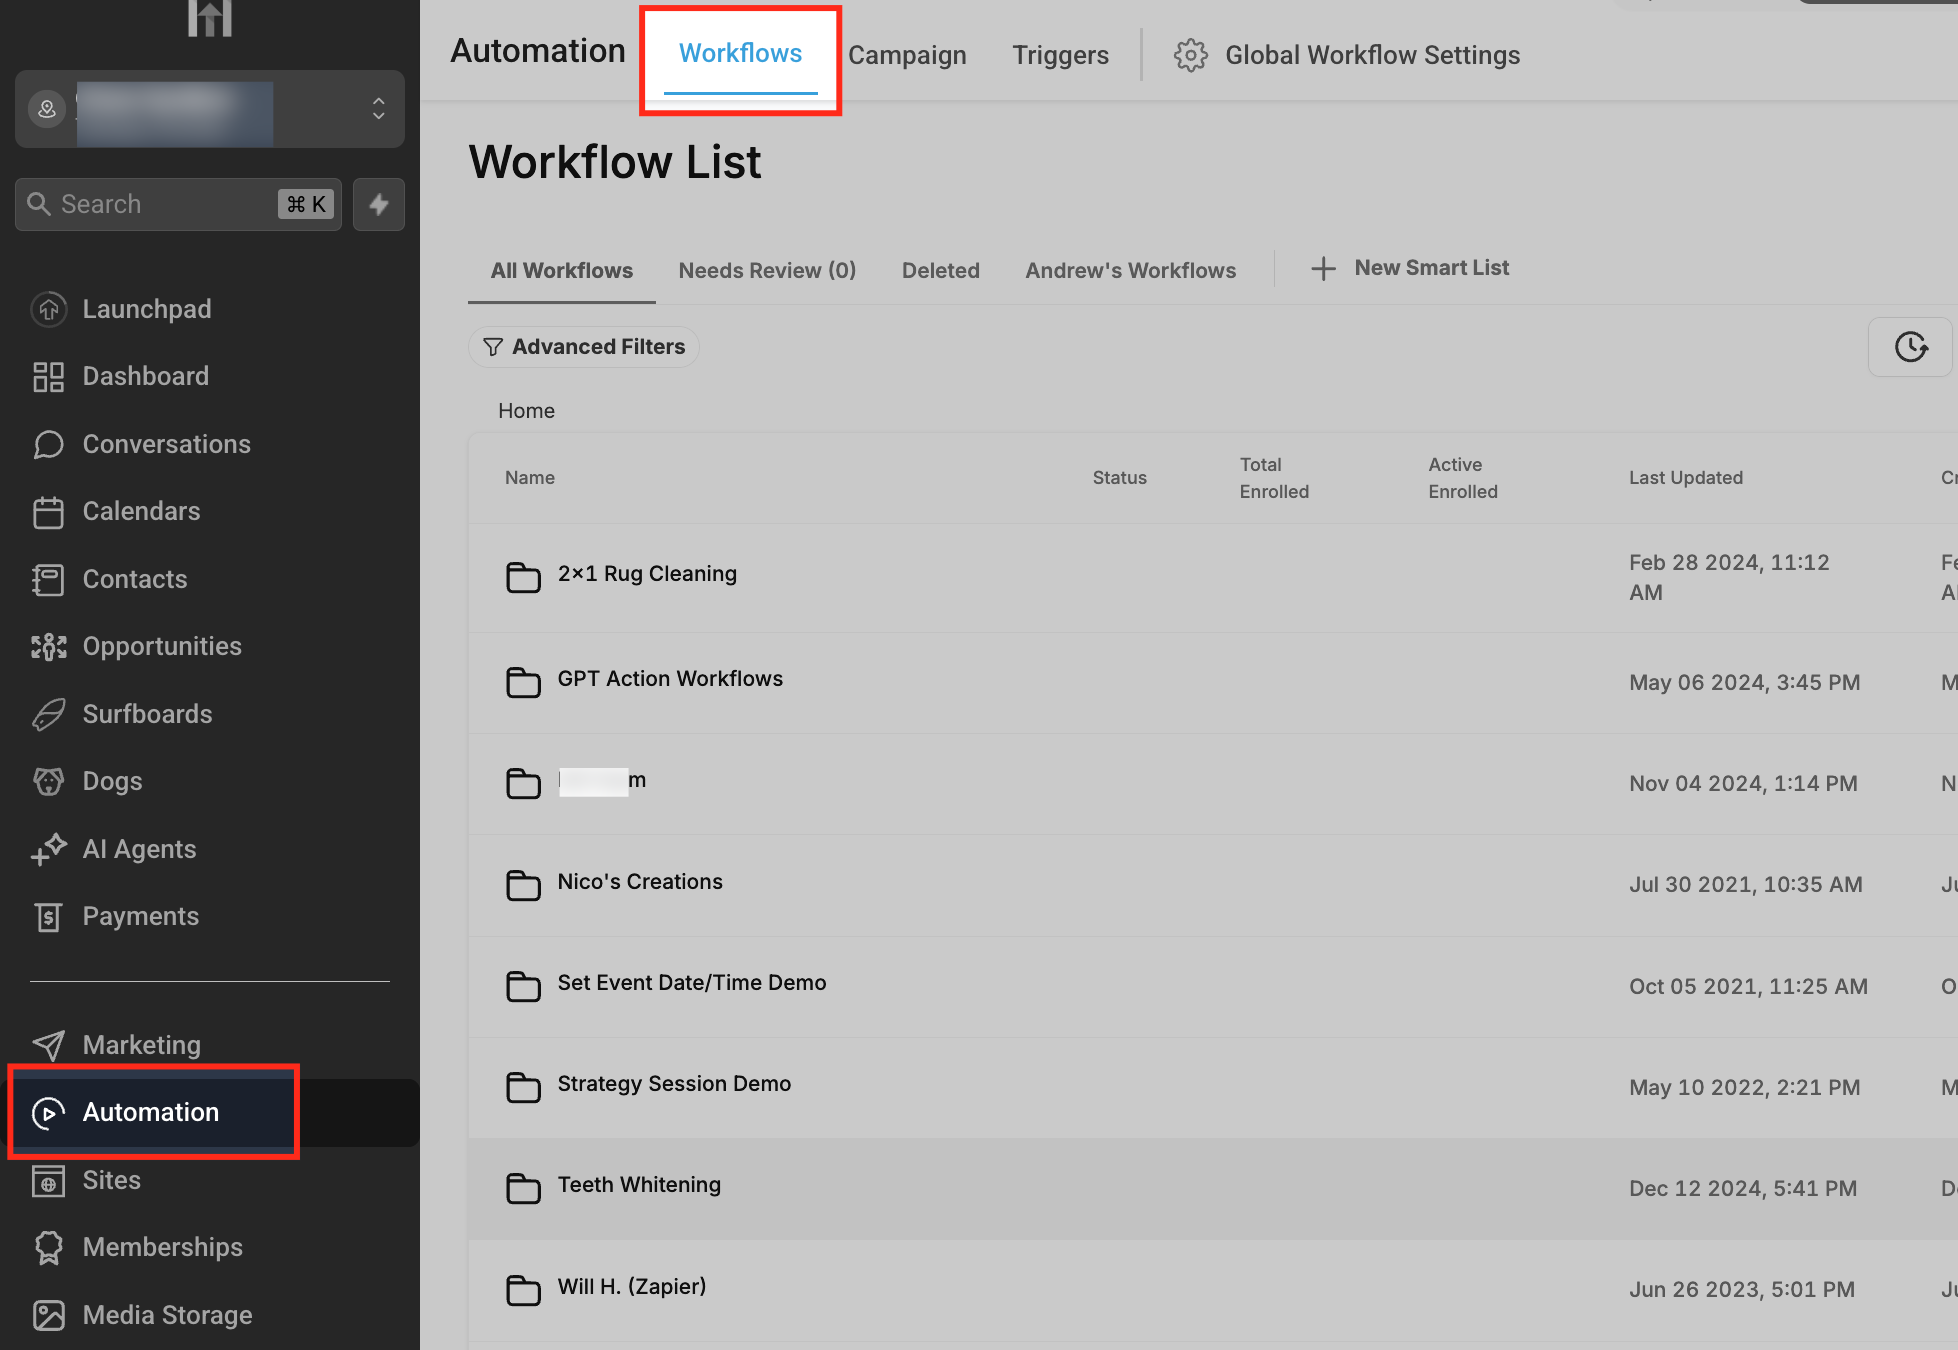This screenshot has height=1350, width=1958.
Task: Click the lightning bolt quick actions icon
Action: tap(378, 205)
